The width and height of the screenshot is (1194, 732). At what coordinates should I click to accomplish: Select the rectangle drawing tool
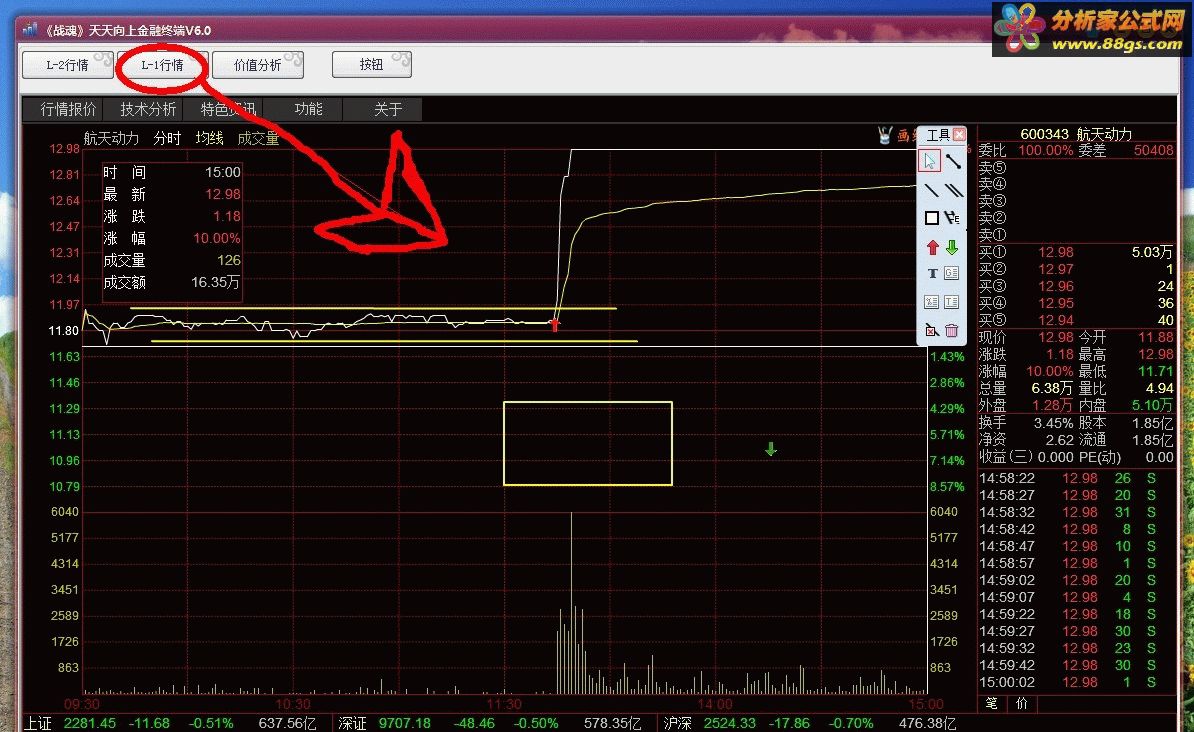click(931, 219)
